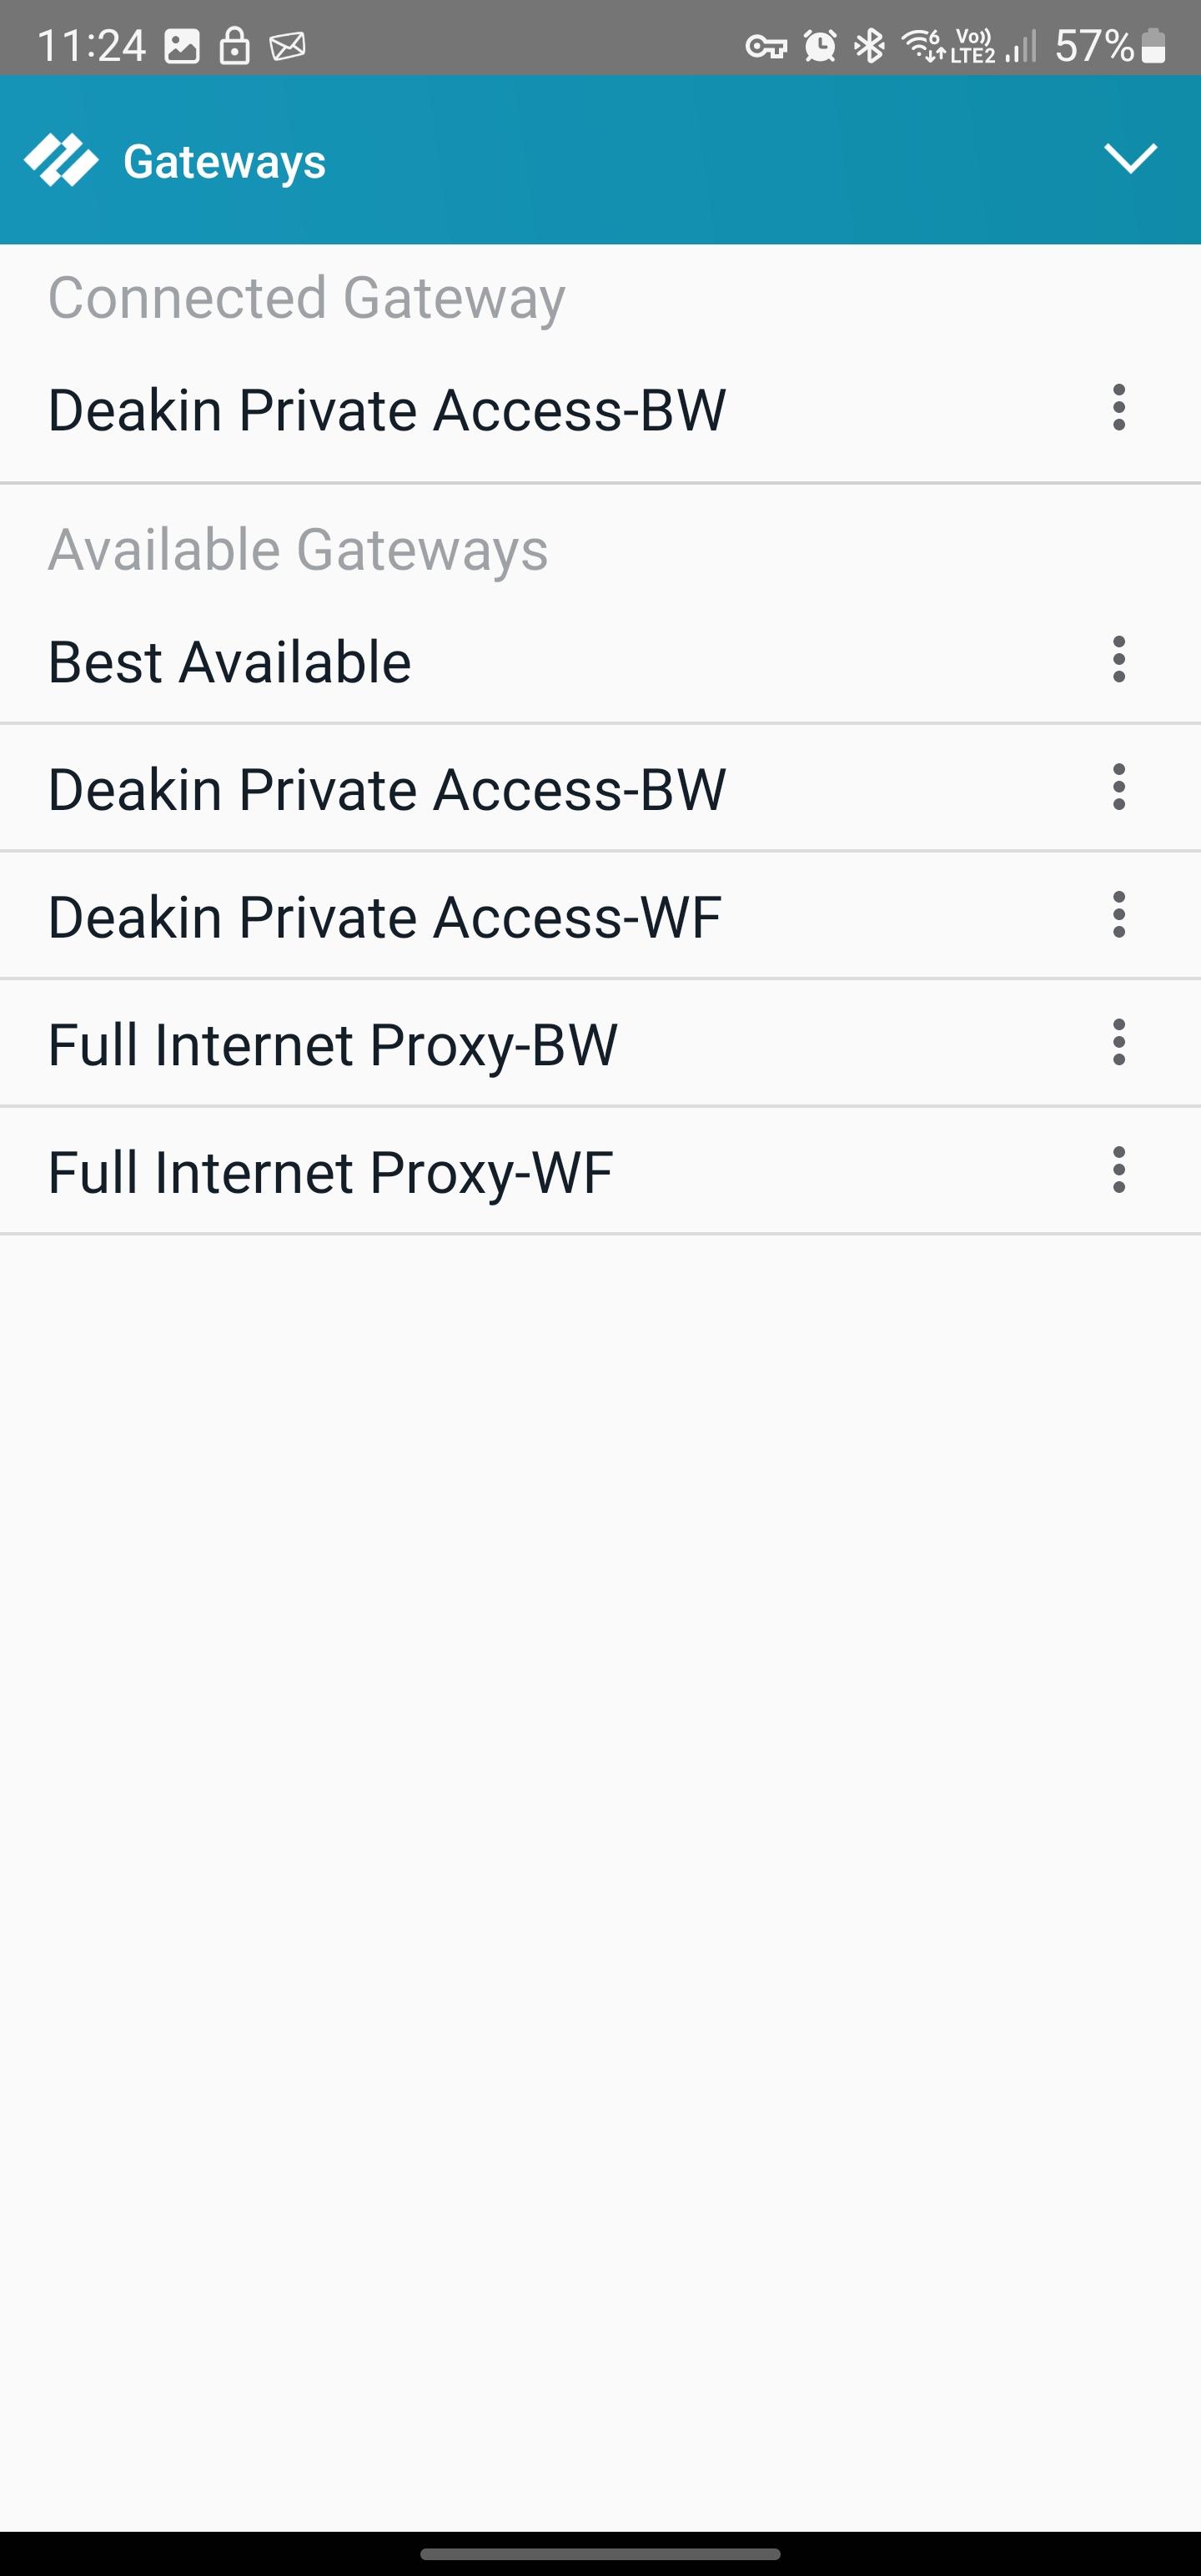Image resolution: width=1201 pixels, height=2576 pixels.
Task: Open options for the connected Deakin Private Access-BW gateway
Action: (1118, 408)
